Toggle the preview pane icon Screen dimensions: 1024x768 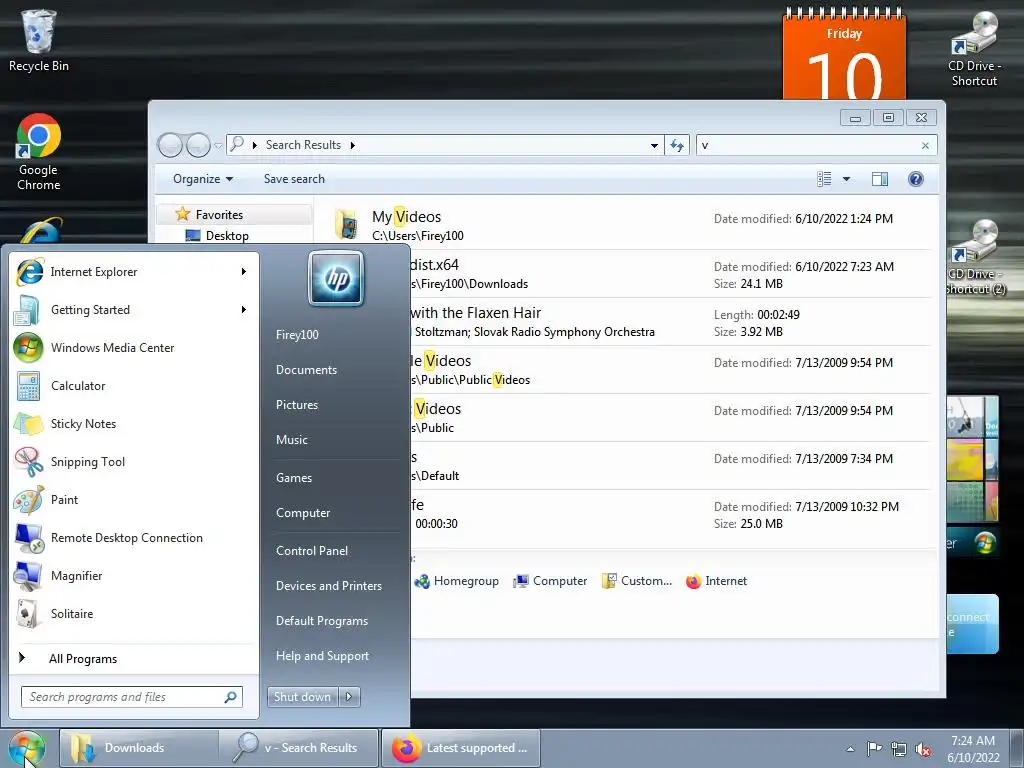click(880, 179)
